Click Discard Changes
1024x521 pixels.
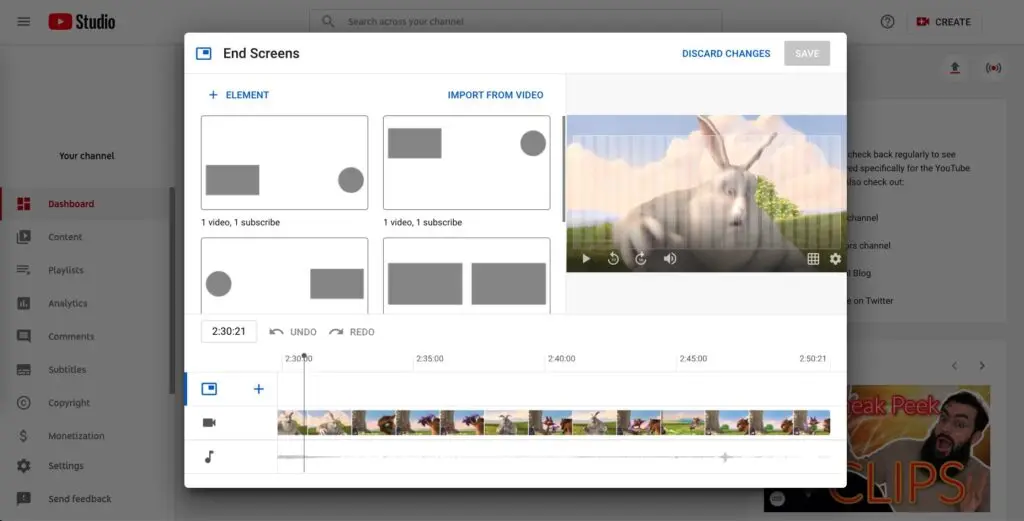pos(726,53)
